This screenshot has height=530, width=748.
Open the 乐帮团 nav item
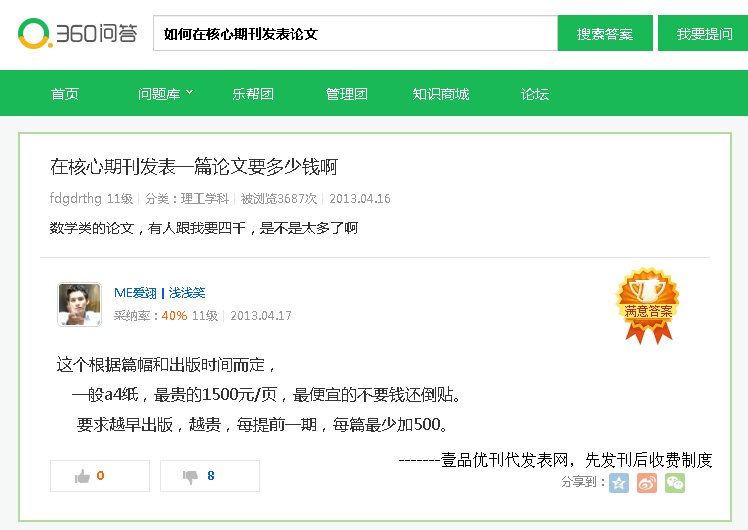coord(253,94)
